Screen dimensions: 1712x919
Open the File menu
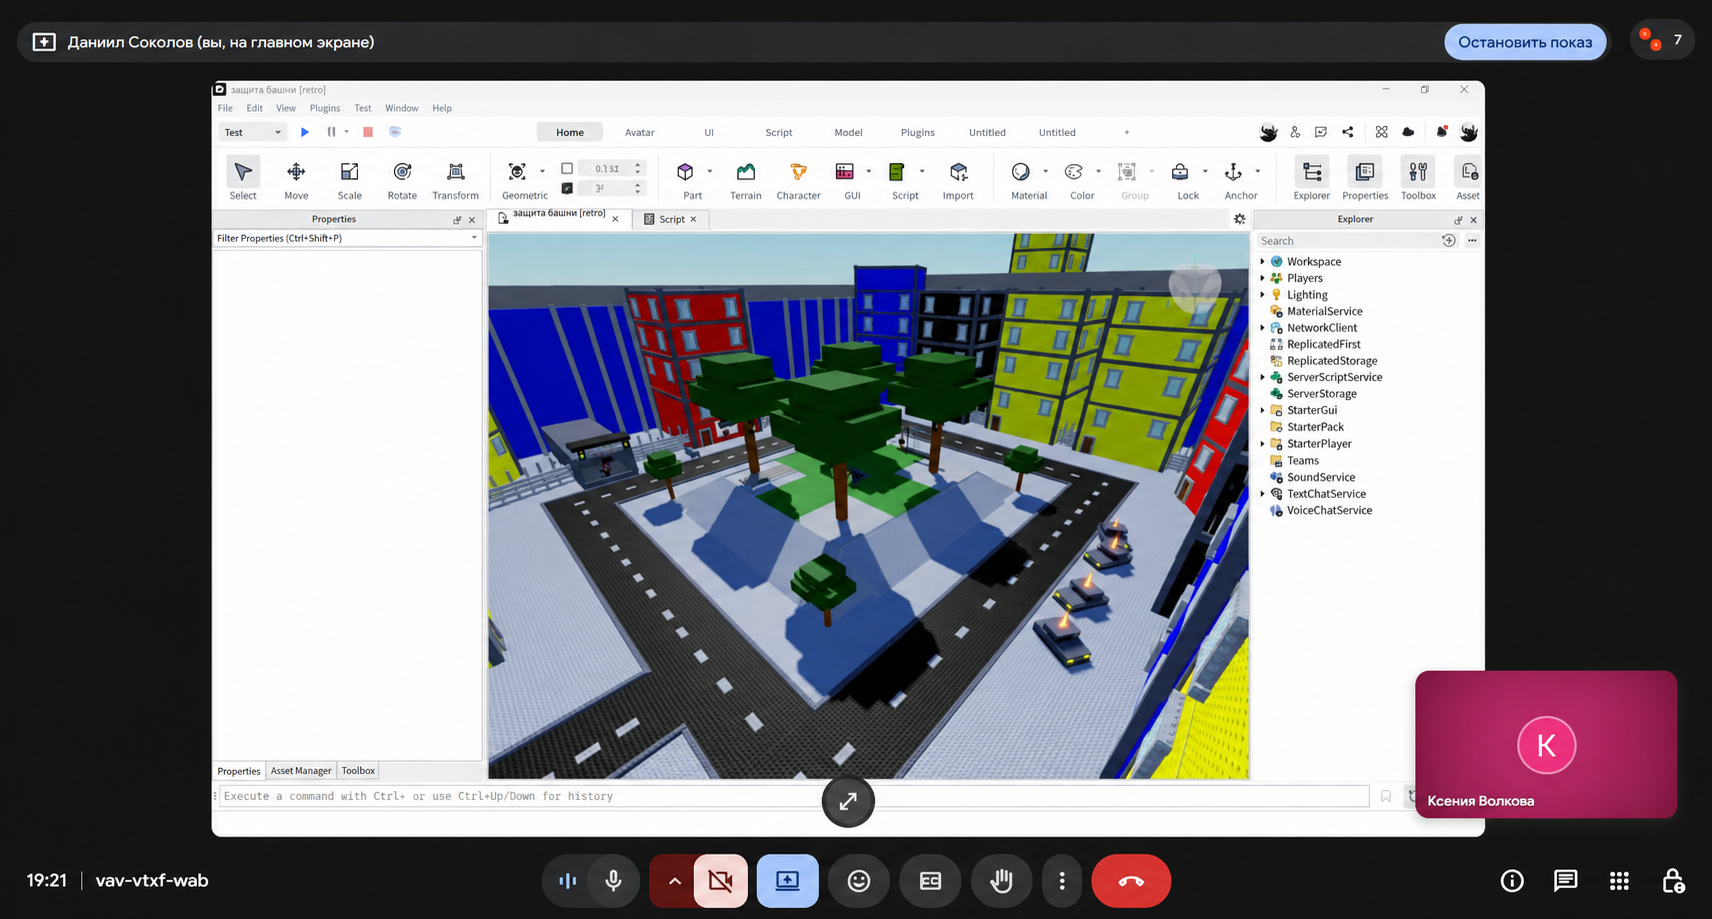coord(225,108)
